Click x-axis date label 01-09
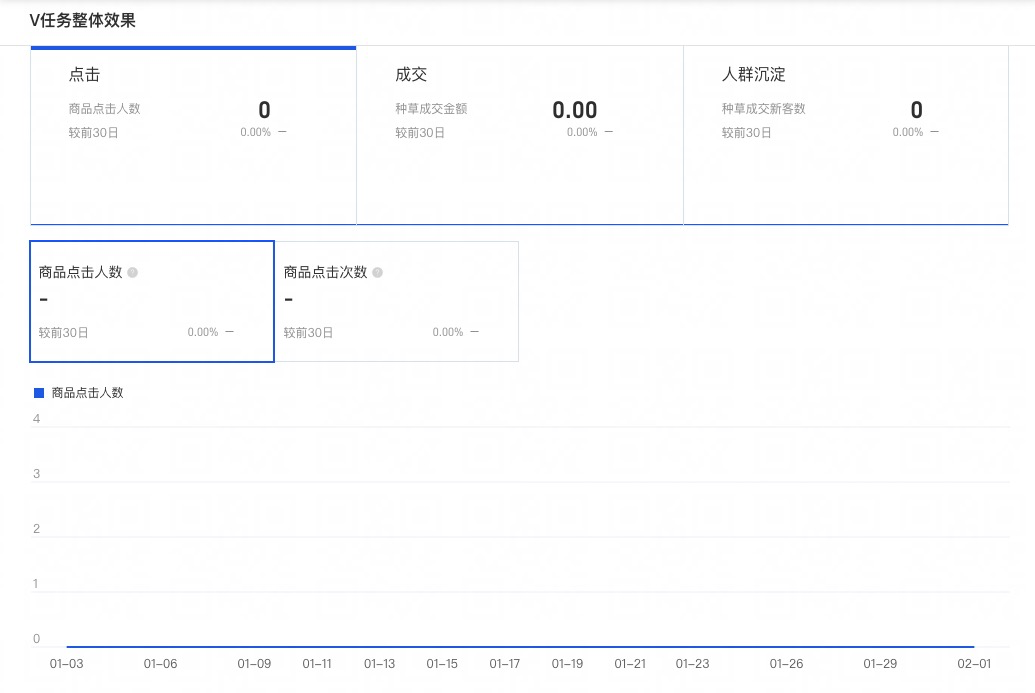The height and width of the screenshot is (693, 1035). (254, 664)
